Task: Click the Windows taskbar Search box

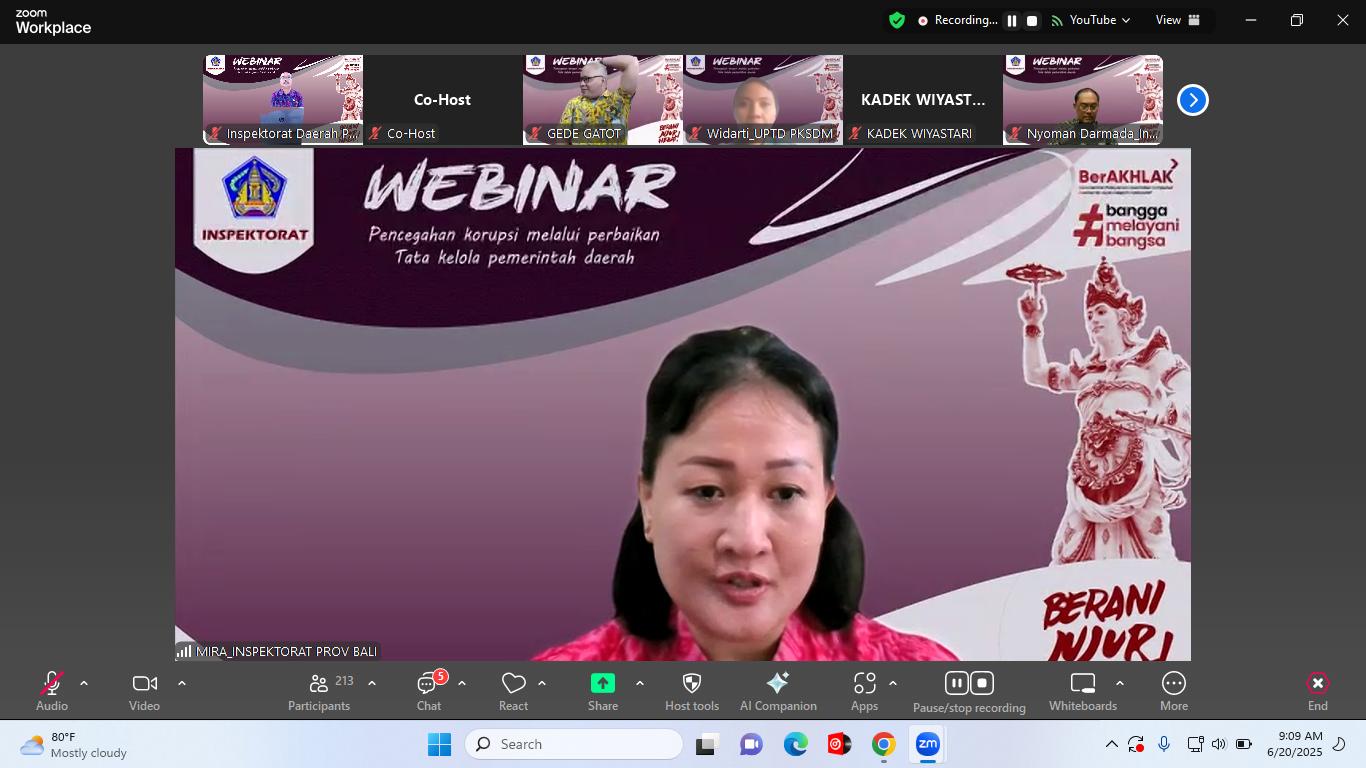Action: coord(574,744)
